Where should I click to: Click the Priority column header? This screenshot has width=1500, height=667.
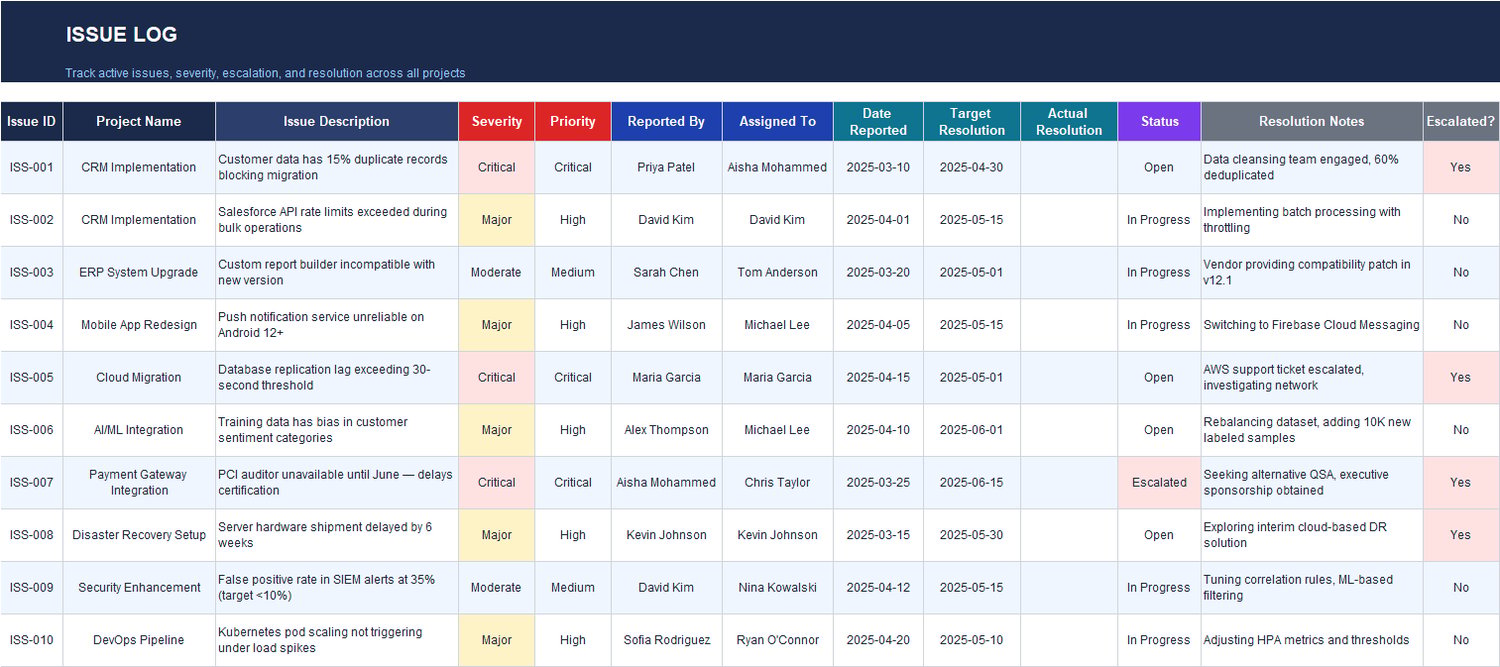[573, 121]
